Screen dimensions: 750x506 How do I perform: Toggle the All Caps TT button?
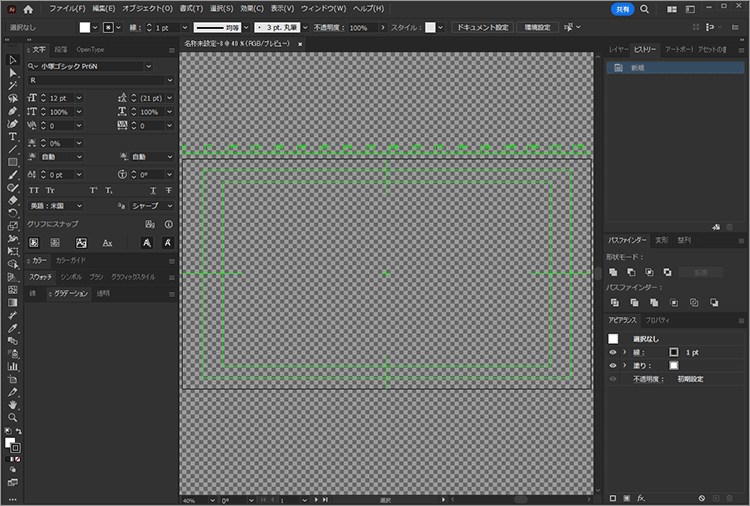tap(34, 190)
